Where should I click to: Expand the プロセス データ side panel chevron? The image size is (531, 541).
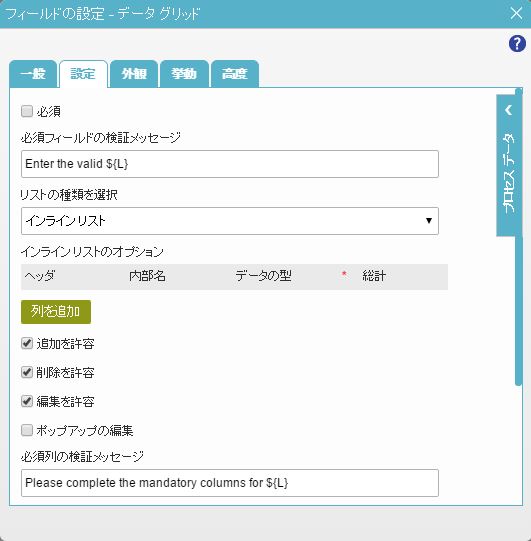[508, 110]
